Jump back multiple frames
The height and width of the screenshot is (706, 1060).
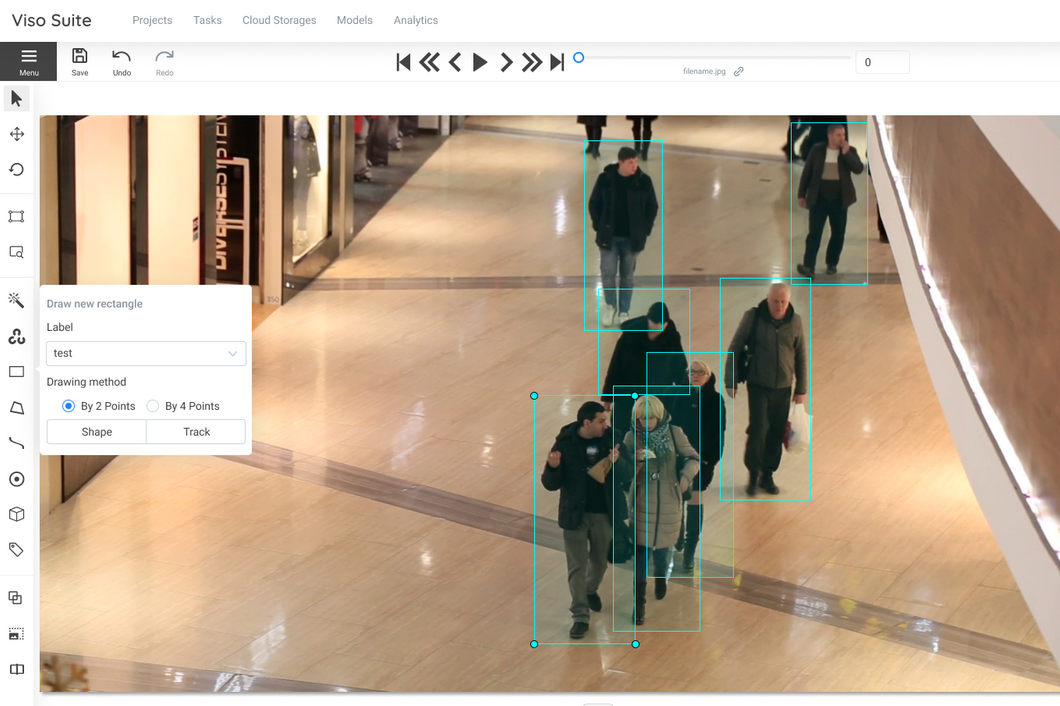pyautogui.click(x=429, y=62)
